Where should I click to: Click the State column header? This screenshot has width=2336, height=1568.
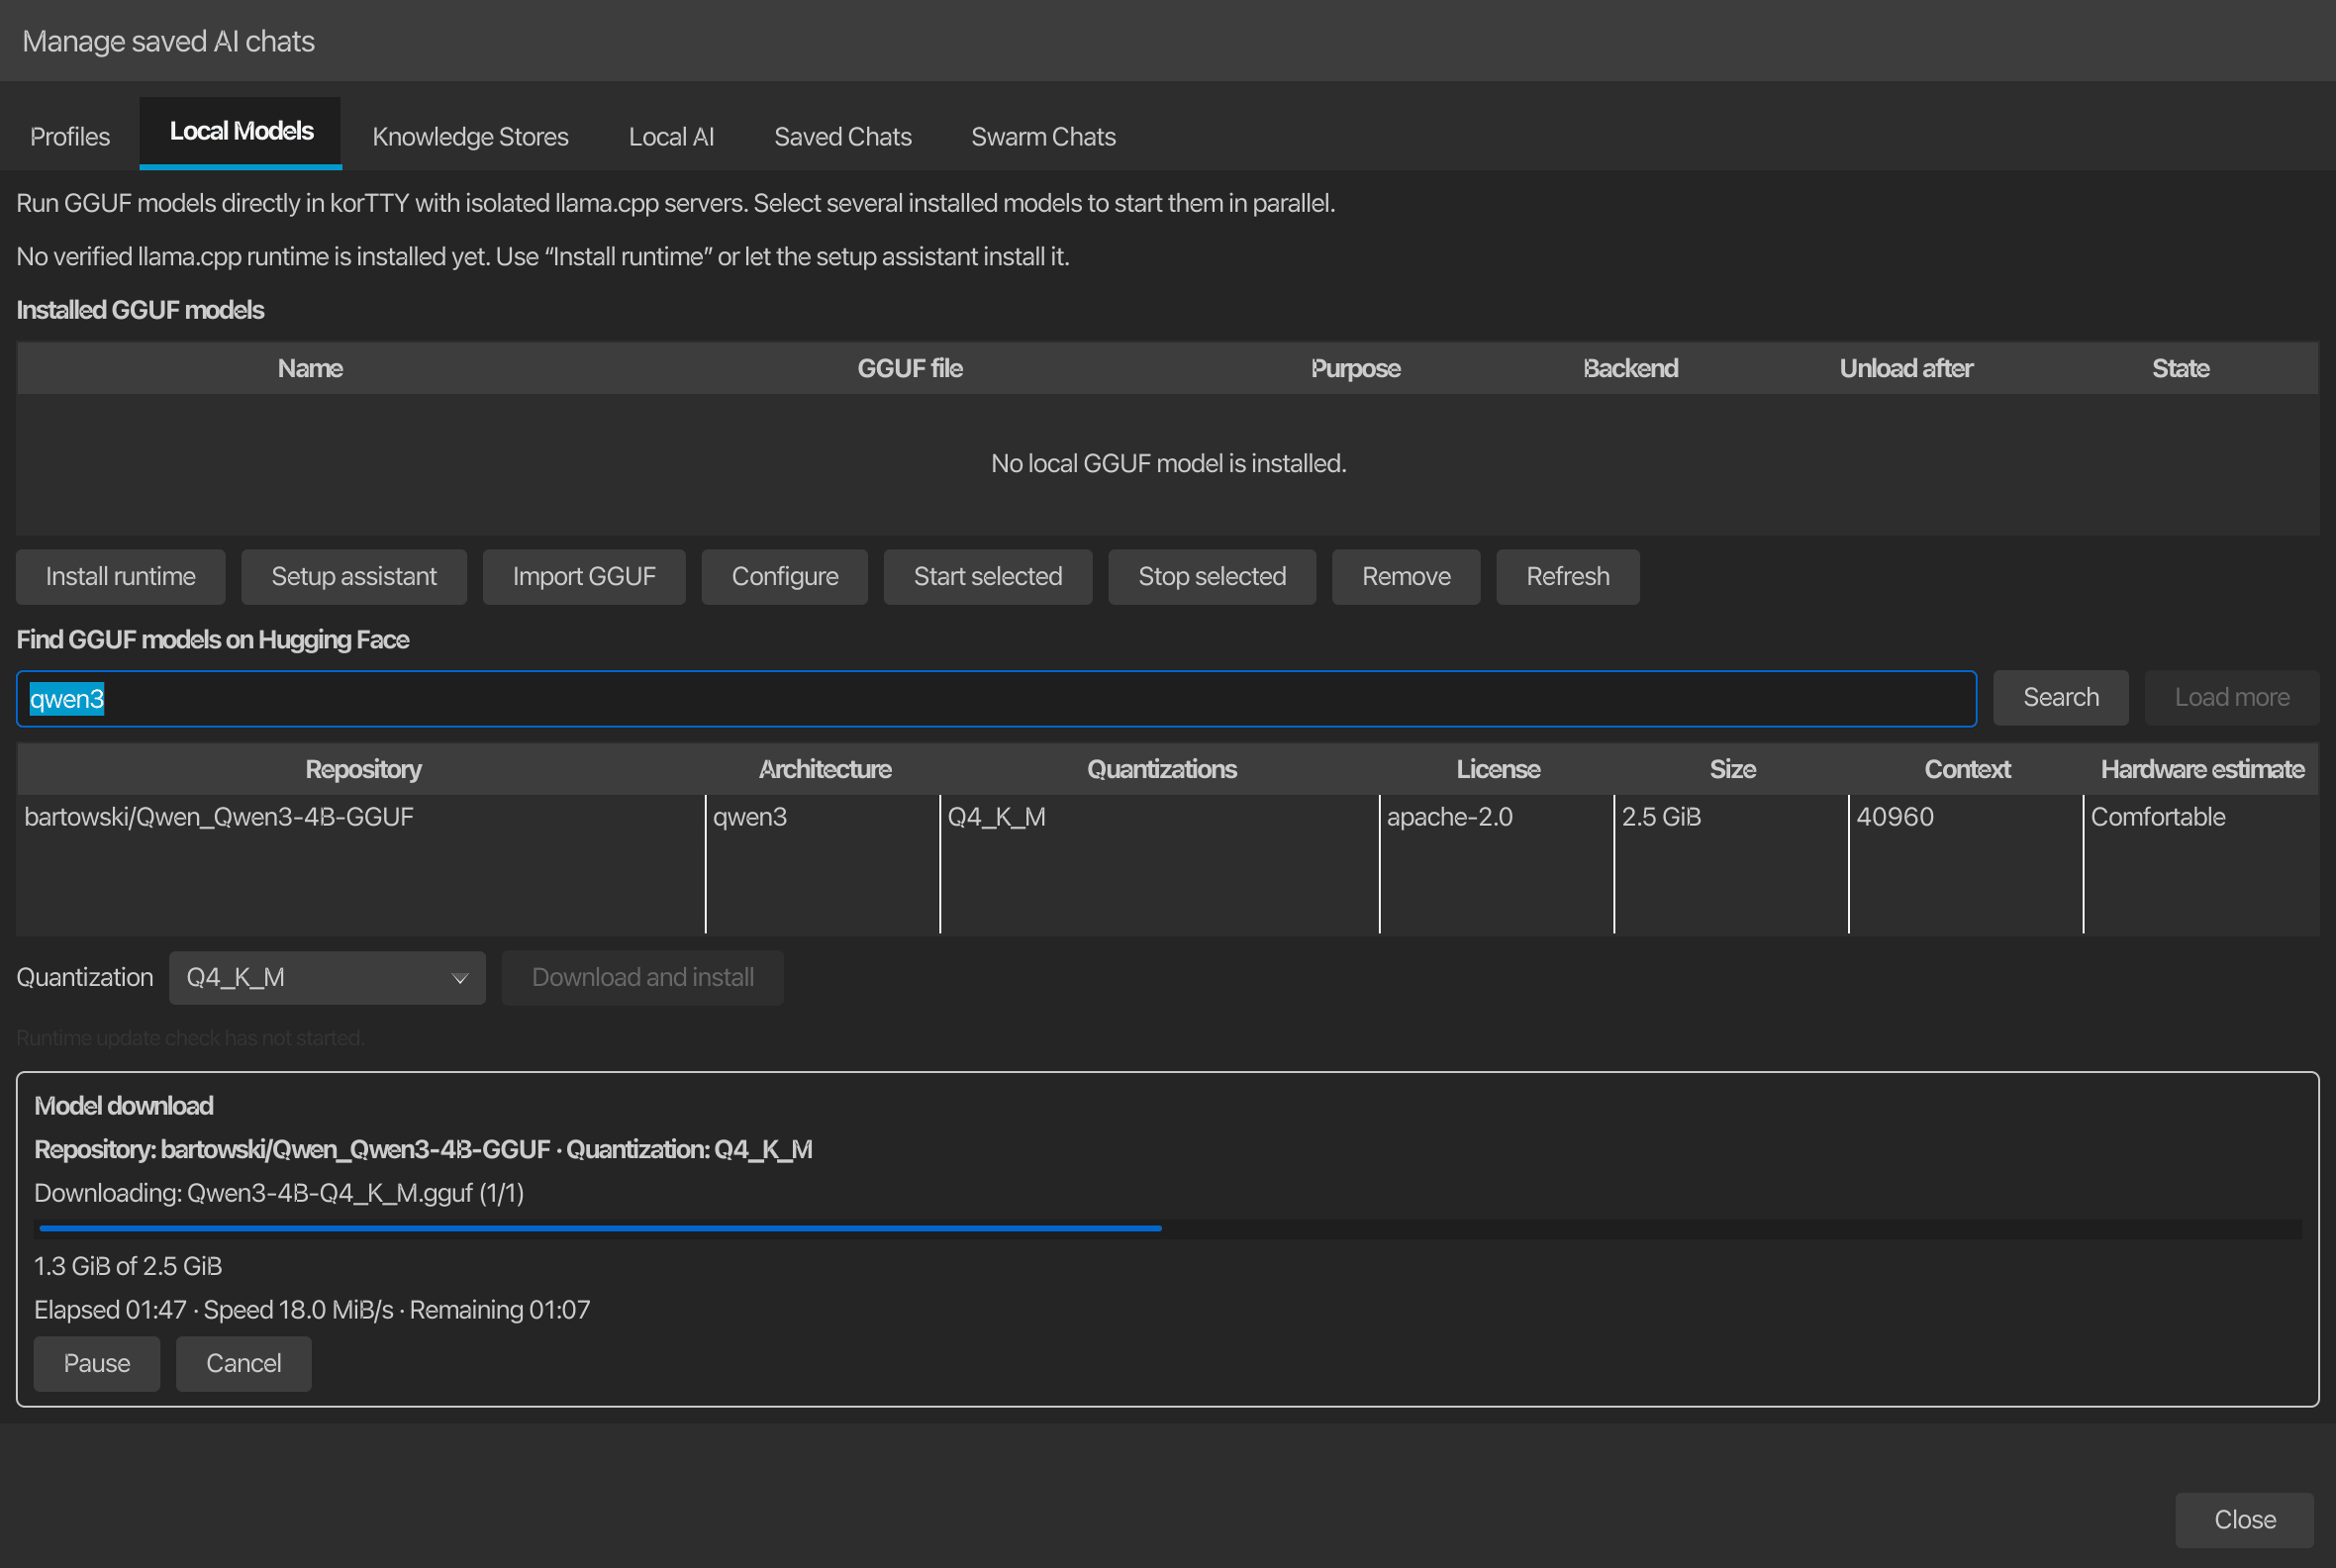pyautogui.click(x=2181, y=368)
